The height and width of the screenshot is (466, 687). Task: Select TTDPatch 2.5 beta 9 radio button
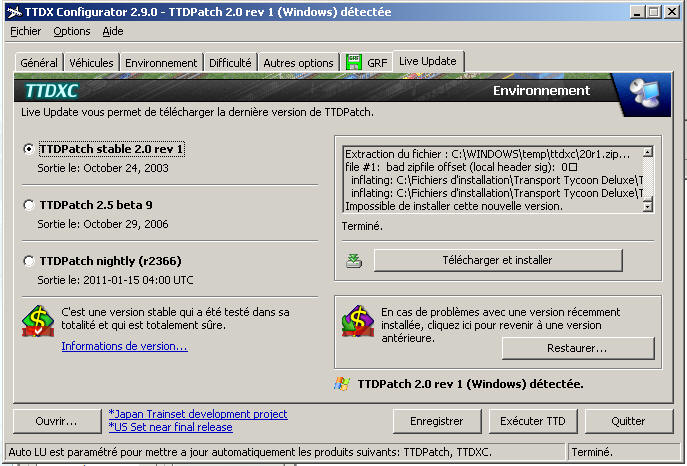pos(28,205)
